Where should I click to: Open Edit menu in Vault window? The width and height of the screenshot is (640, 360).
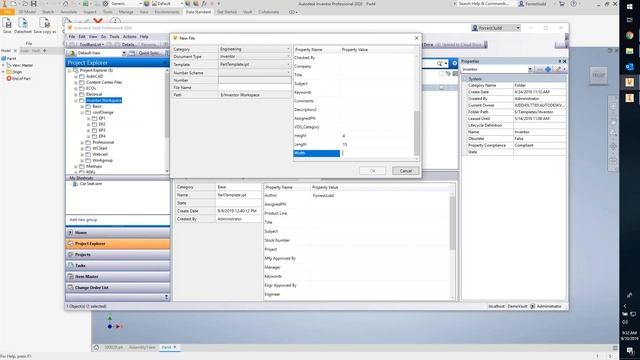point(82,37)
